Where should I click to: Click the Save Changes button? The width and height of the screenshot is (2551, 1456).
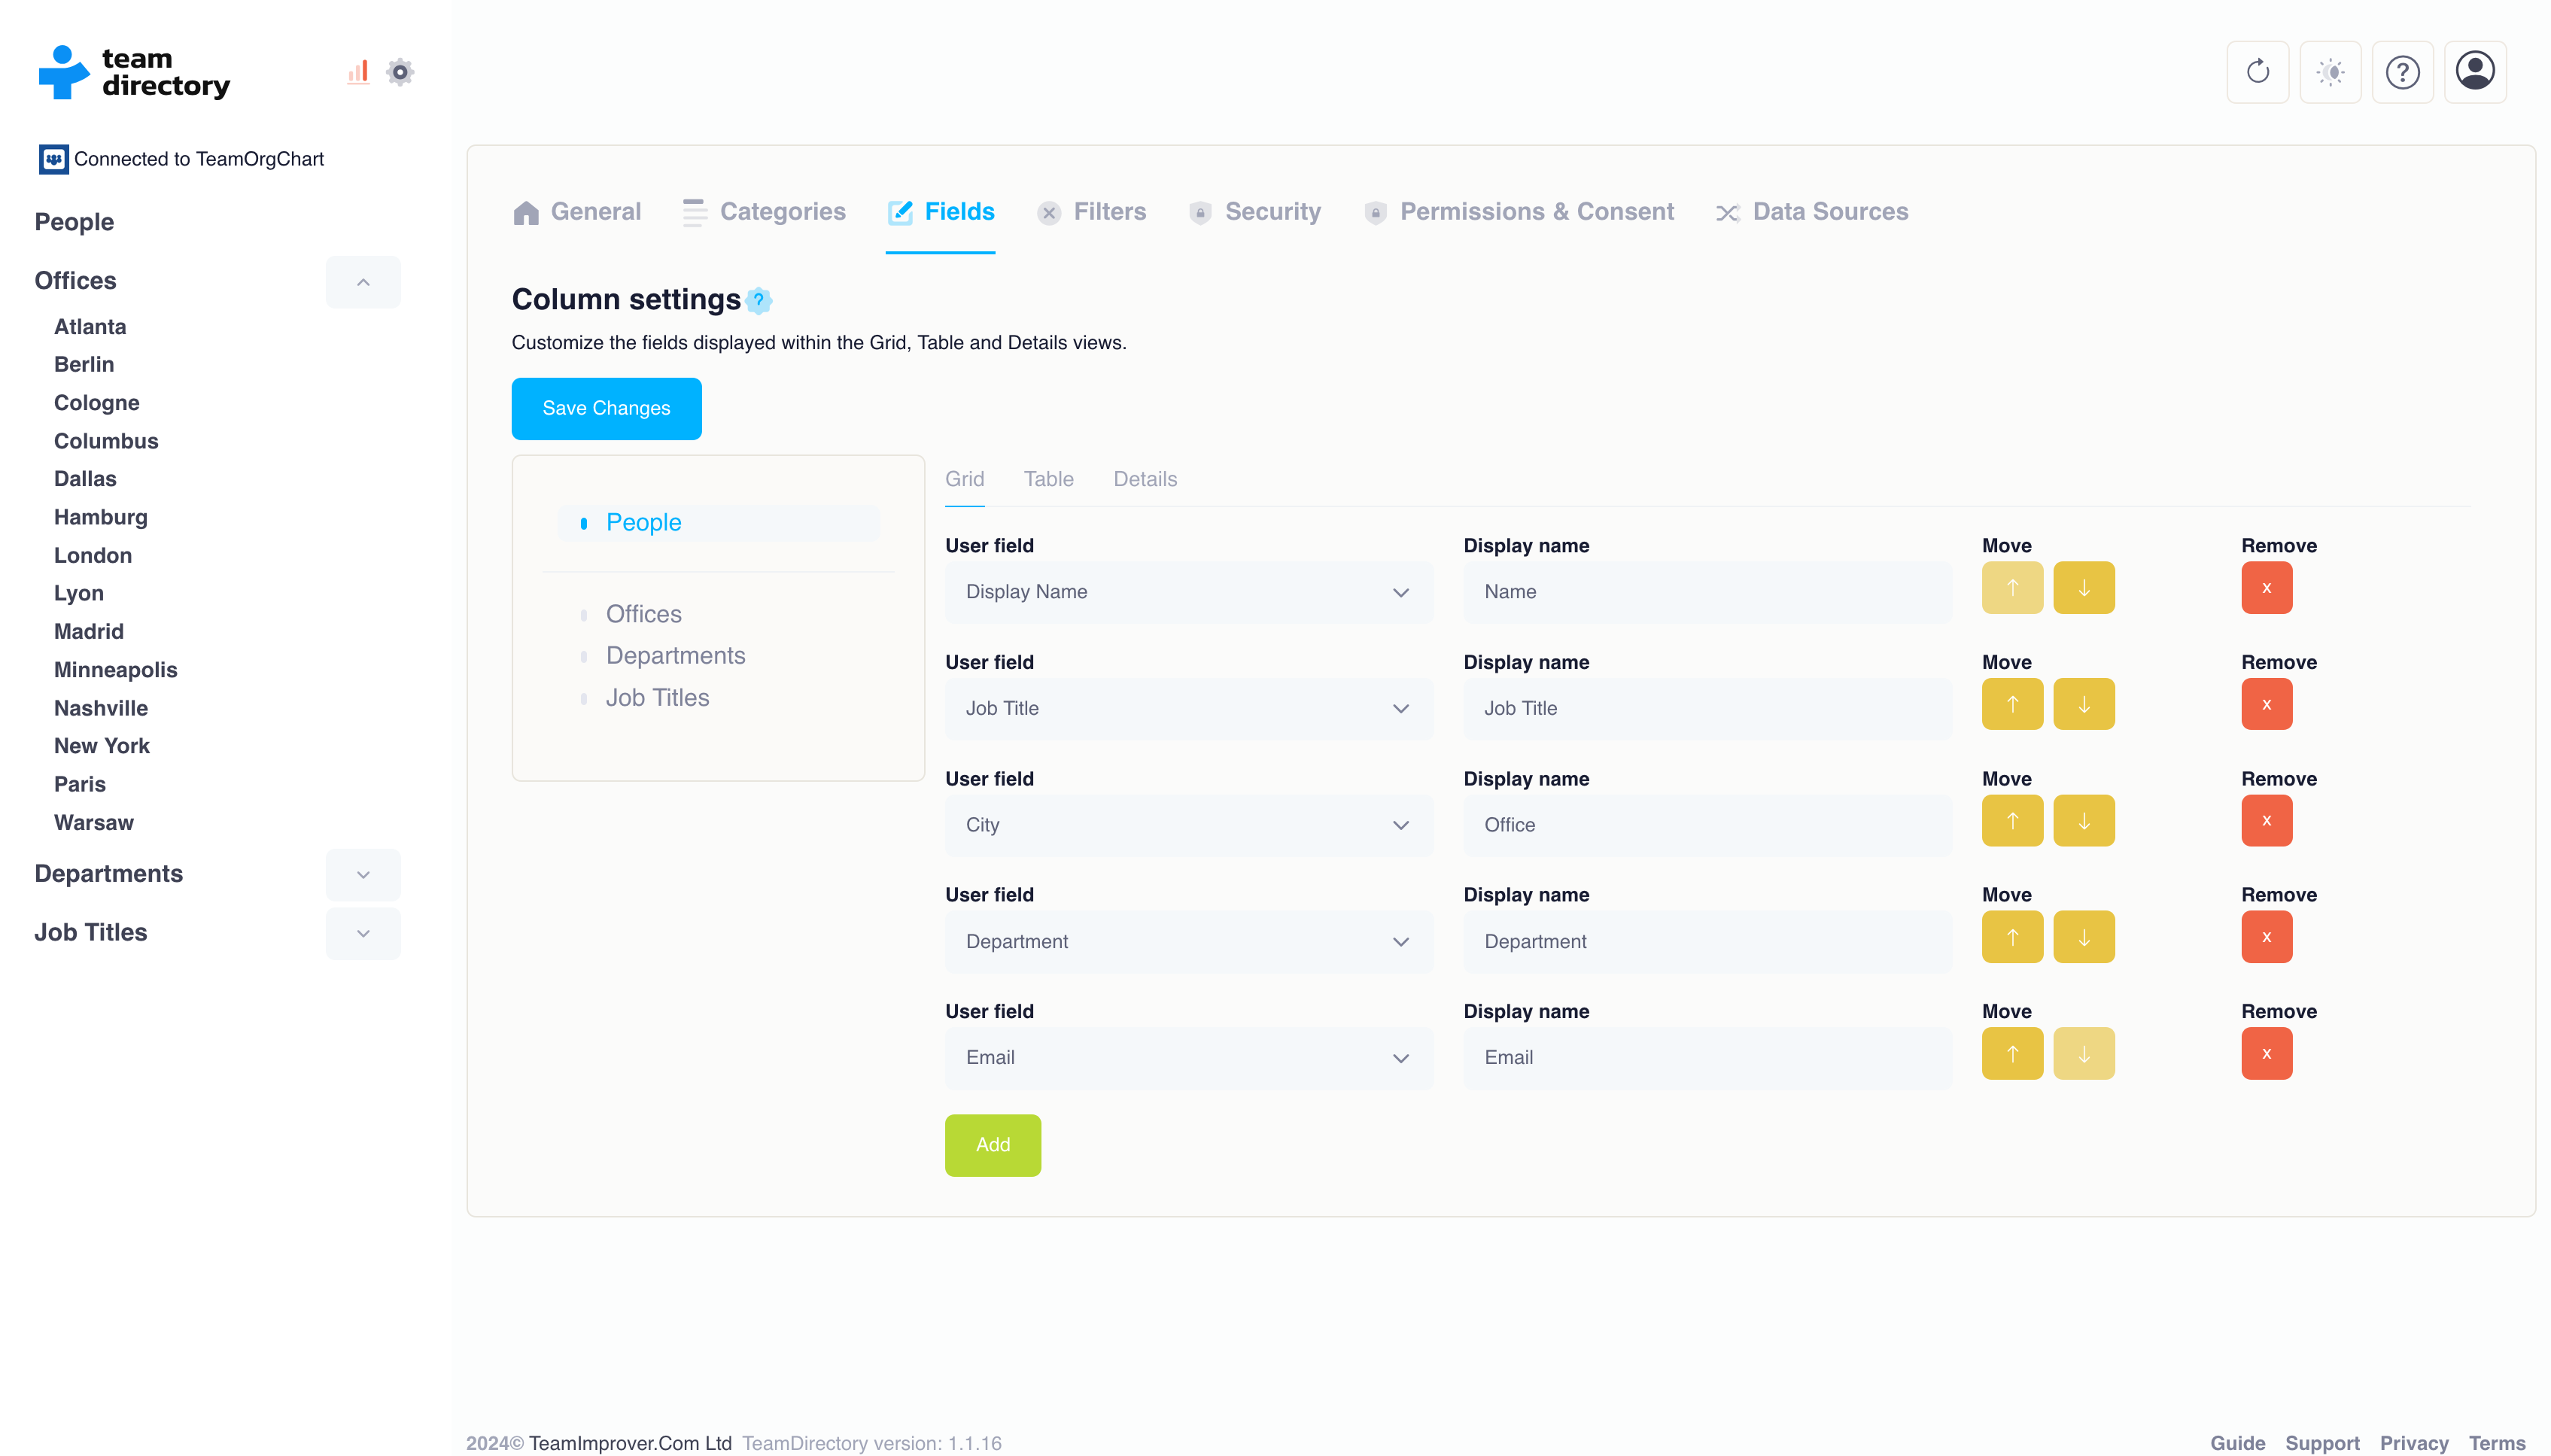click(x=606, y=408)
